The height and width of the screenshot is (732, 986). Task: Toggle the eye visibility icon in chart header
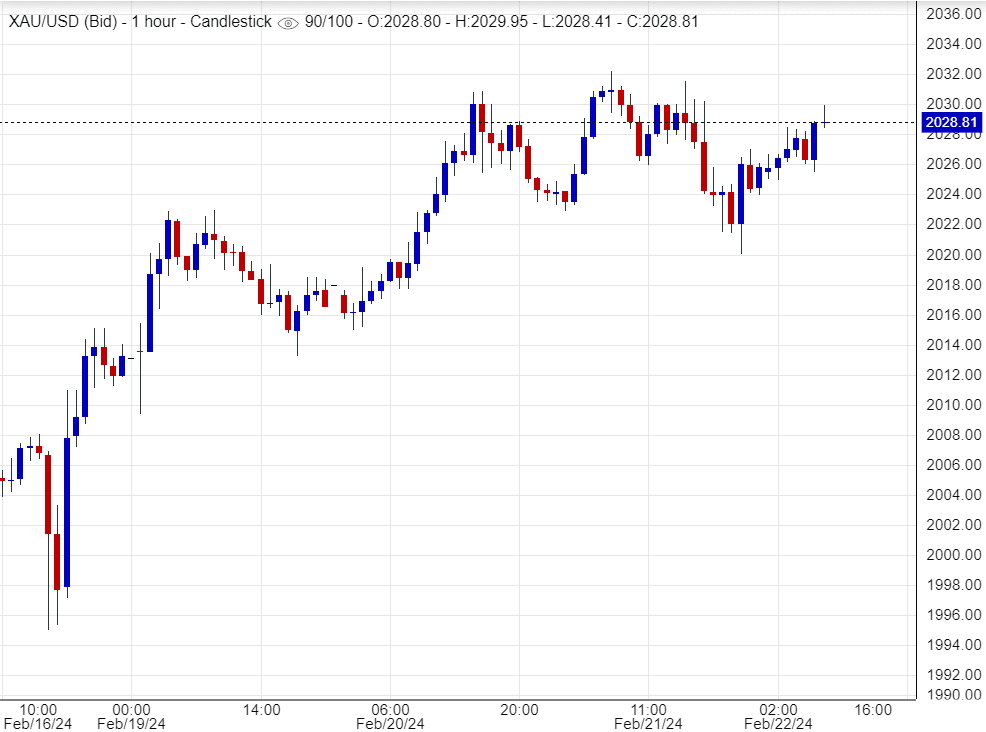[287, 22]
